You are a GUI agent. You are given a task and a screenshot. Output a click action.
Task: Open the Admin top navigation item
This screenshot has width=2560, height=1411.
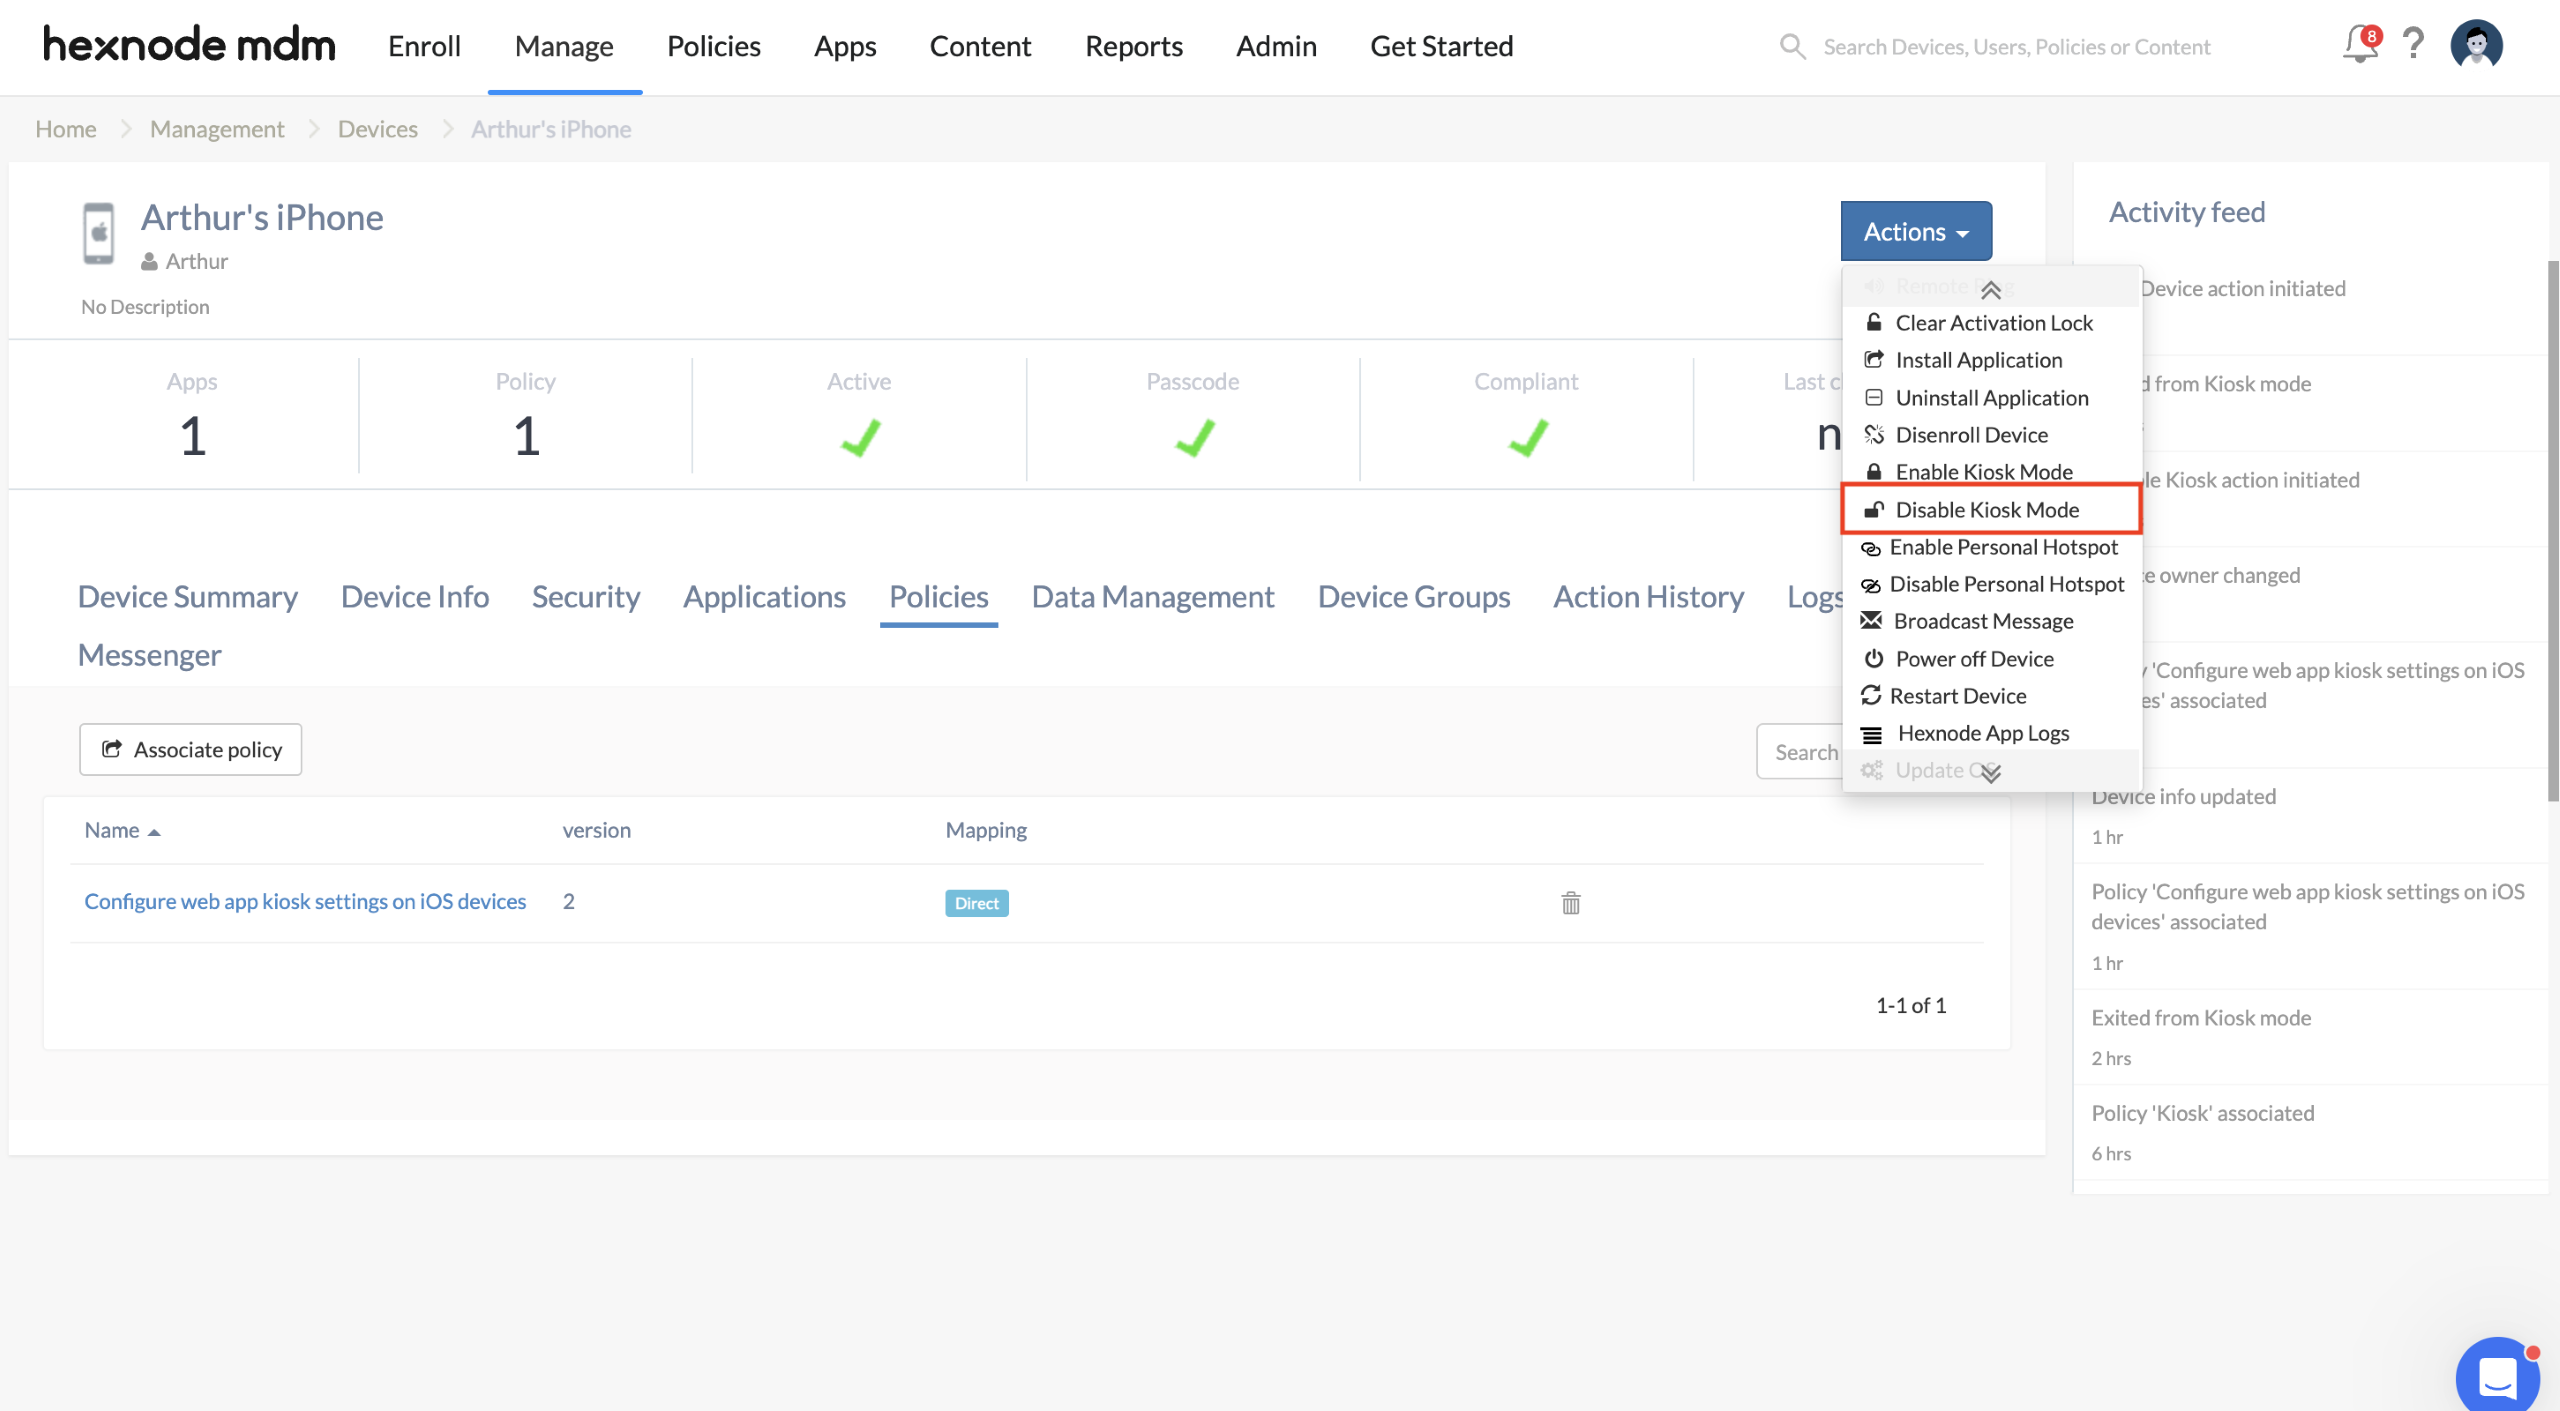1276,46
